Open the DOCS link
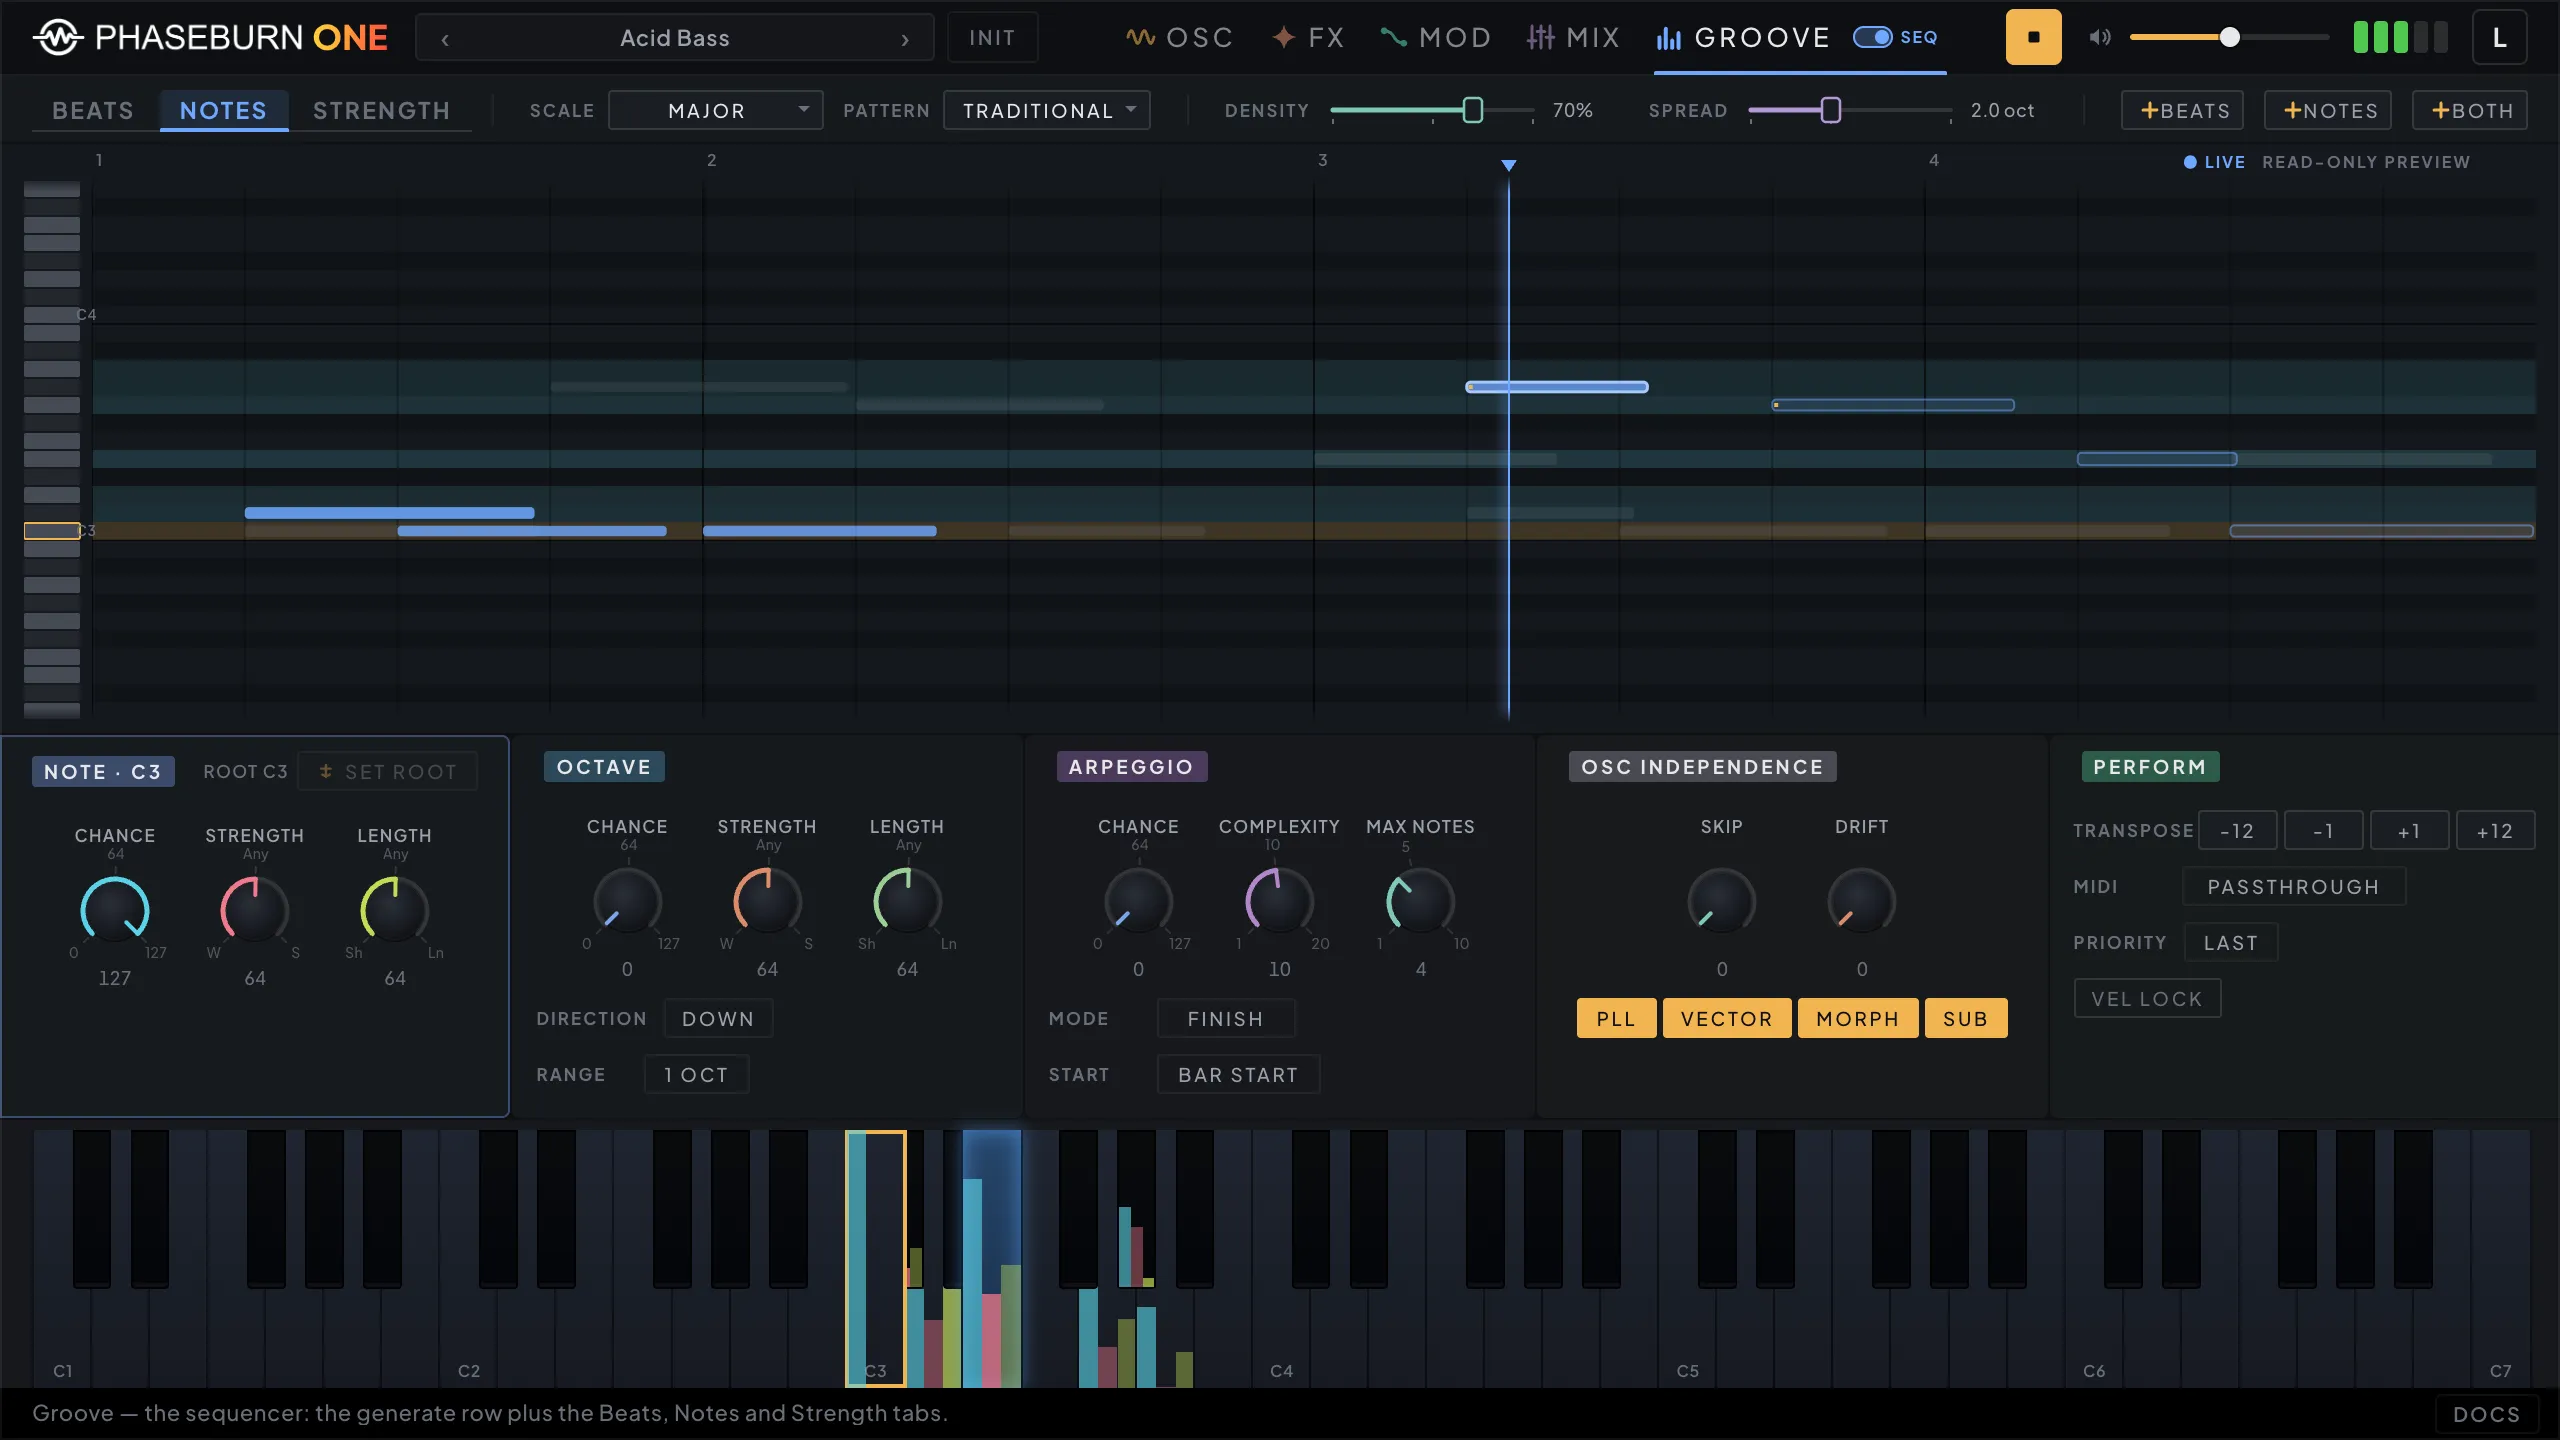The width and height of the screenshot is (2560, 1440). (2487, 1414)
